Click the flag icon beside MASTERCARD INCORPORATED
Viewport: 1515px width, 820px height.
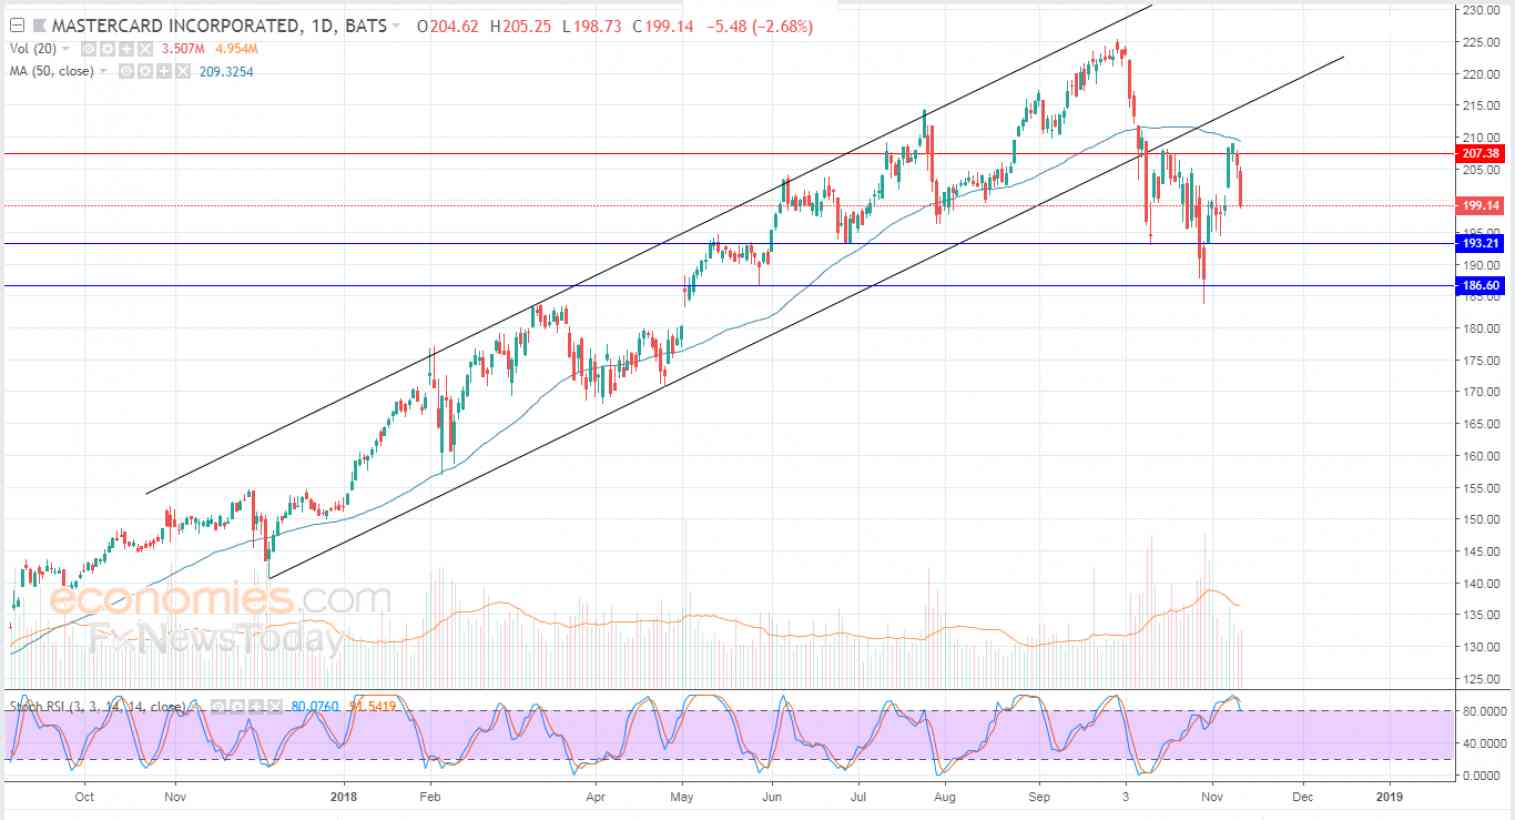(38, 26)
